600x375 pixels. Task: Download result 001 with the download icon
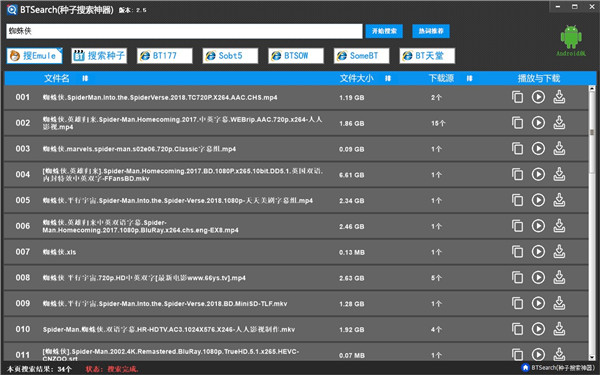(559, 97)
